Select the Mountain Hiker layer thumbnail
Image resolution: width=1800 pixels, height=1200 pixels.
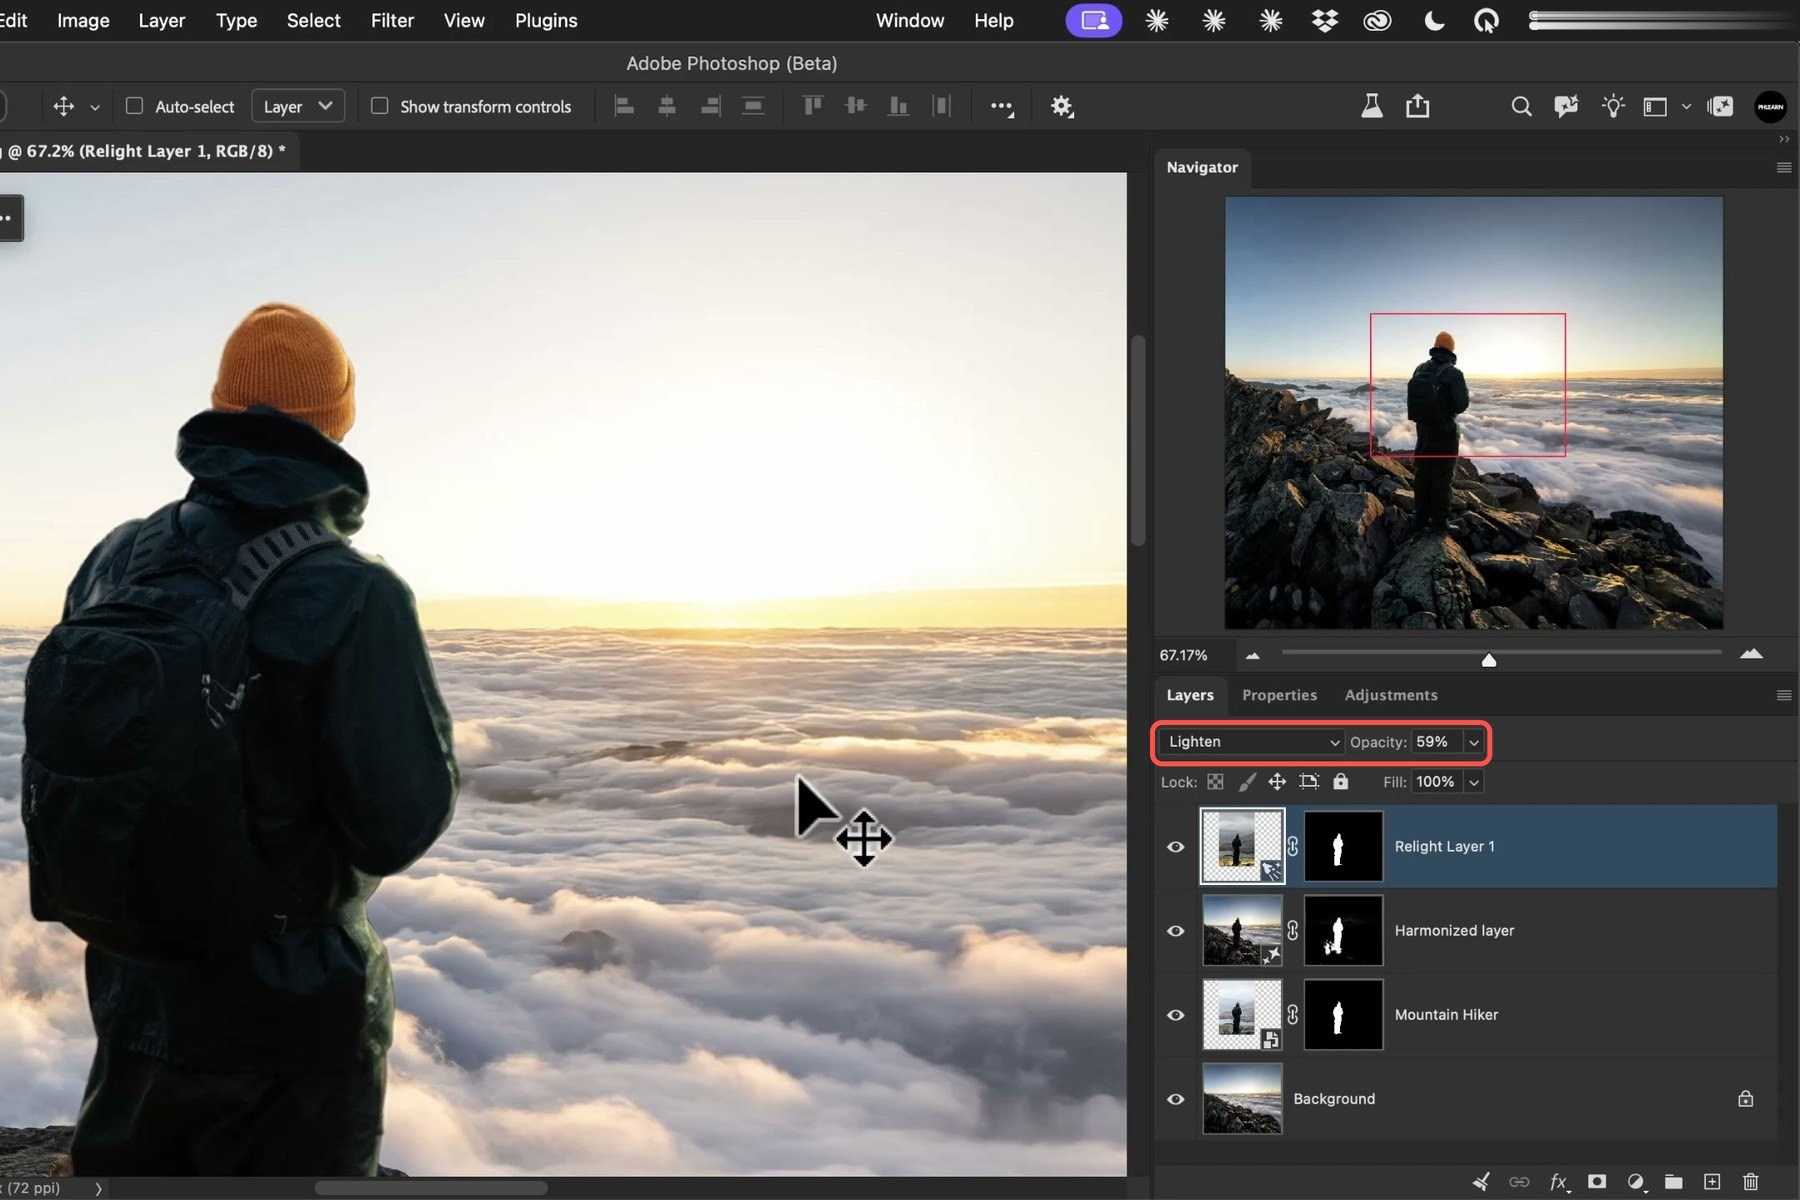pos(1242,1014)
